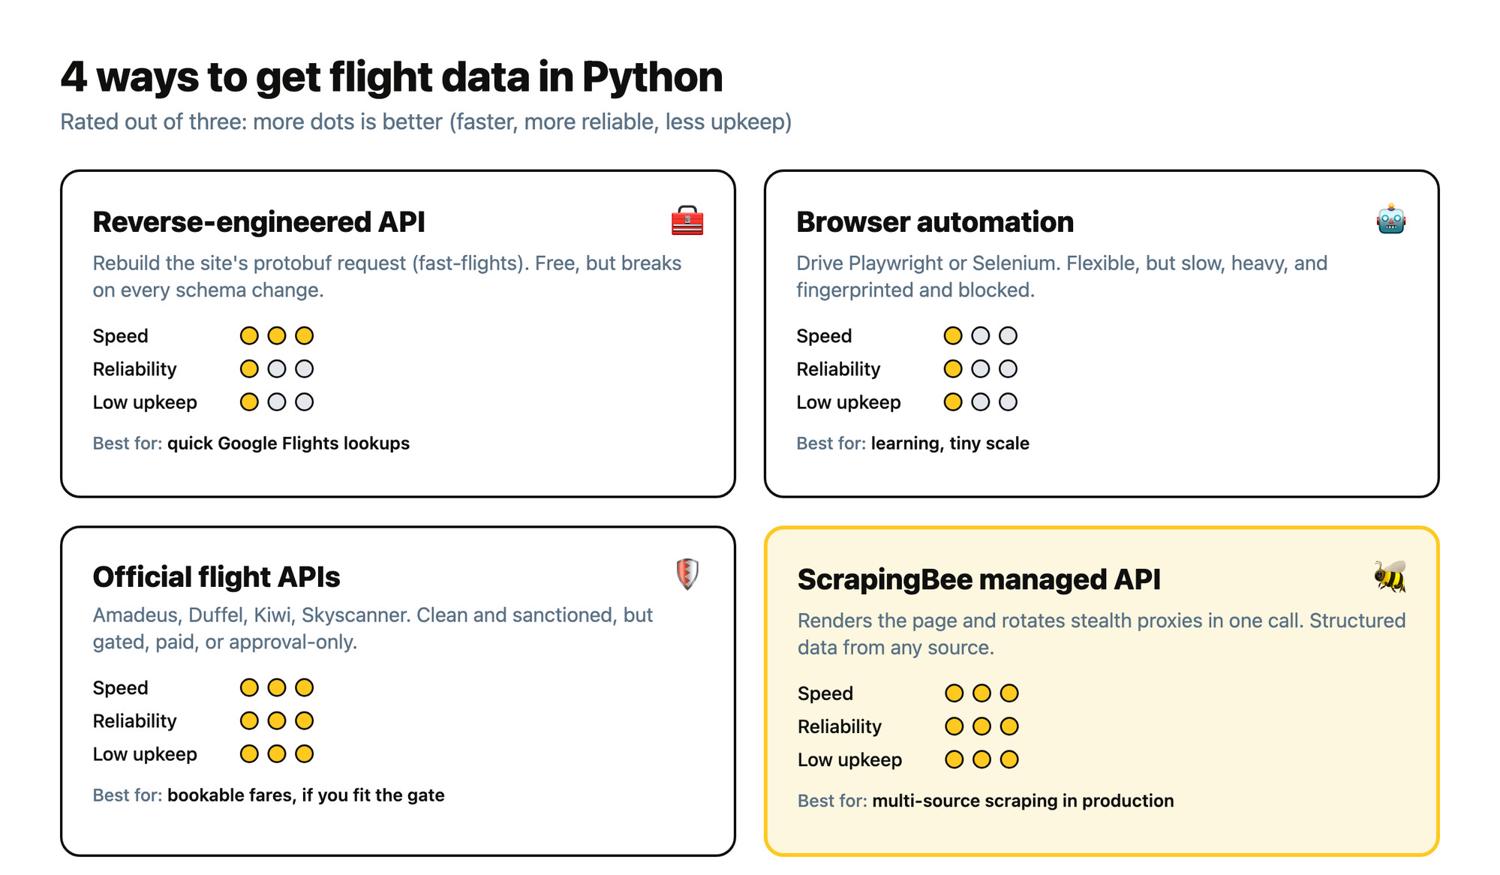This screenshot has height=875, width=1500.
Task: Click 'Speed' label in Browser automation card
Action: pyautogui.click(x=824, y=336)
